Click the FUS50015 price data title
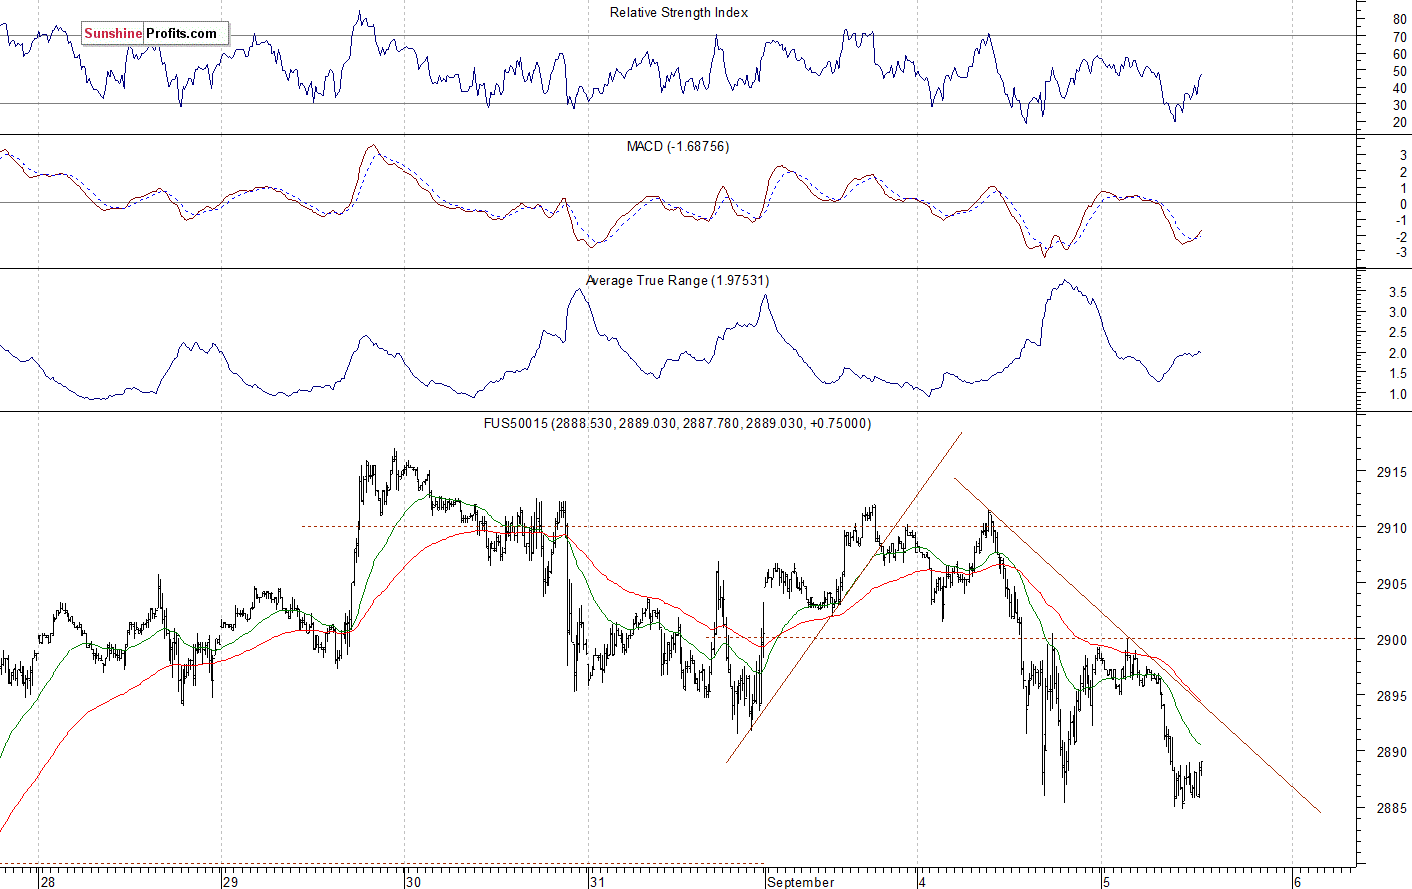The image size is (1412, 889). tap(677, 424)
